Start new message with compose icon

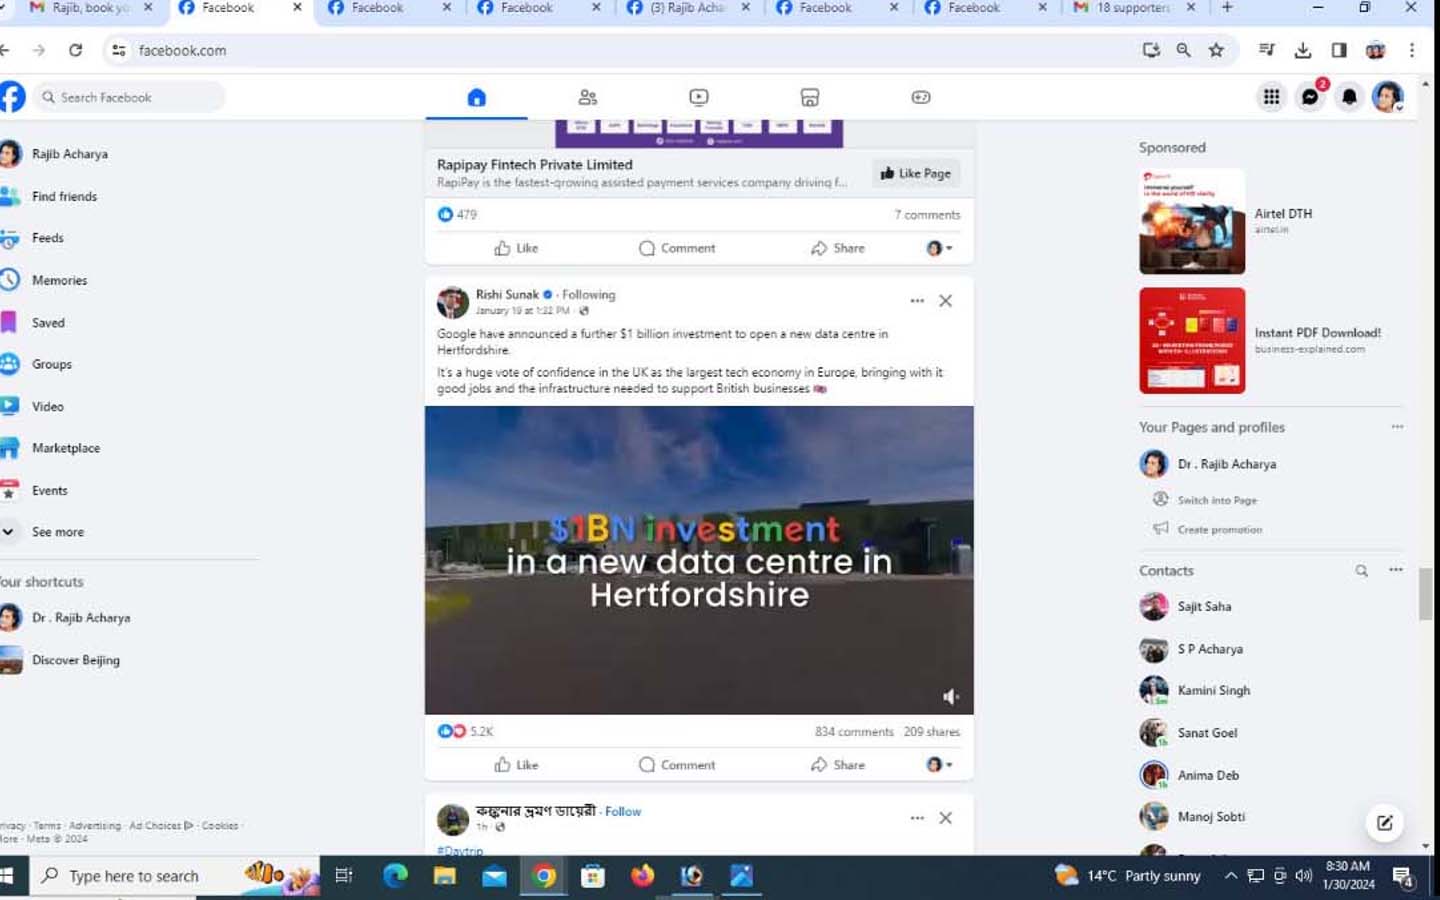click(1385, 823)
